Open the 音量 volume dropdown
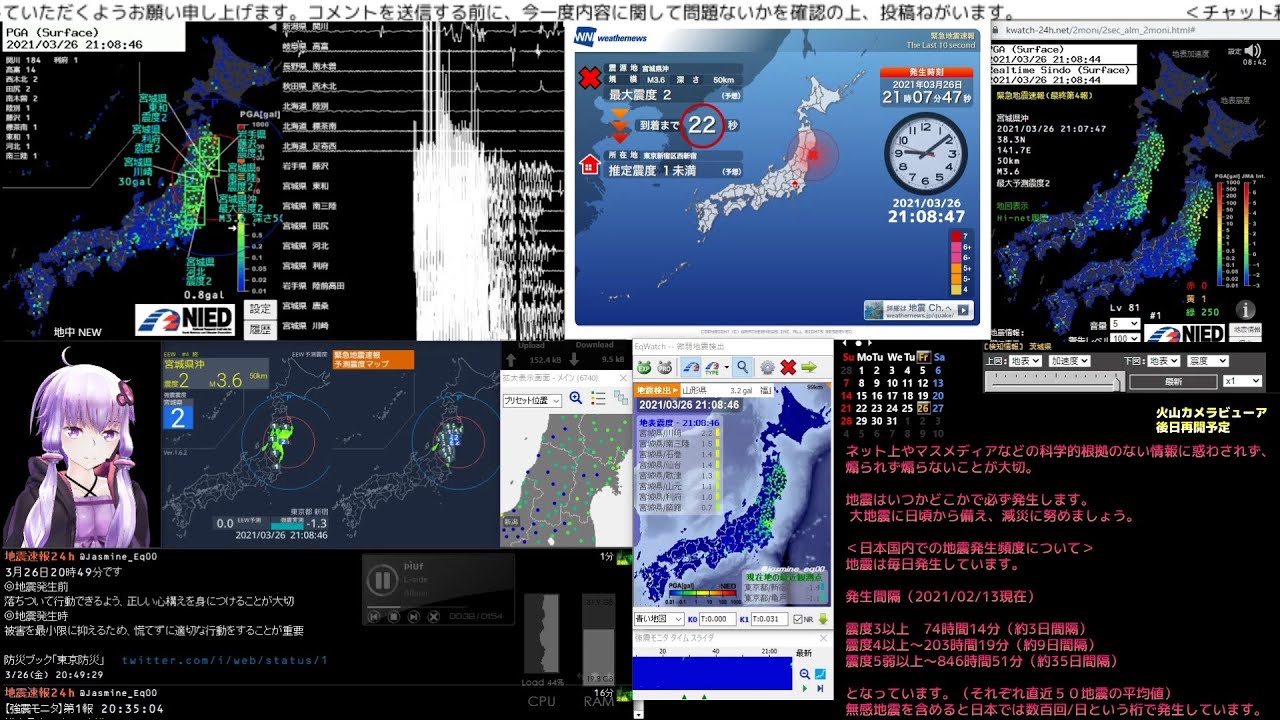 pyautogui.click(x=1124, y=324)
